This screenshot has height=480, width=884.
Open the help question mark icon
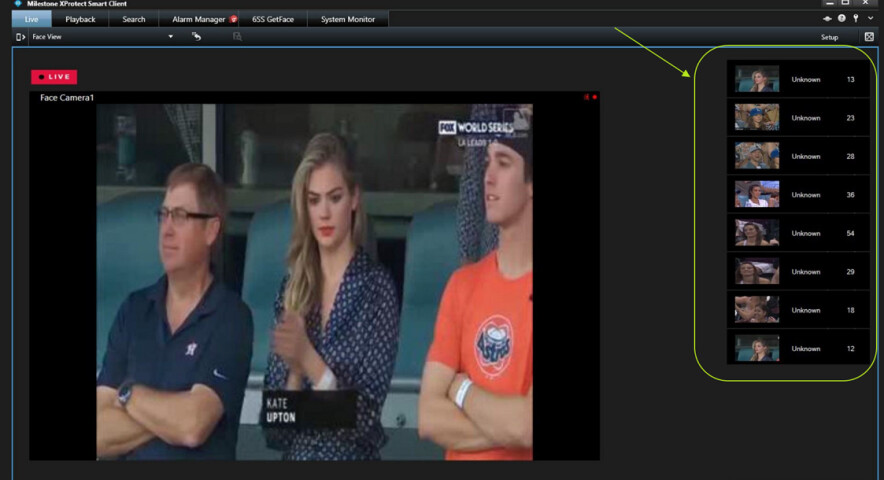click(842, 19)
